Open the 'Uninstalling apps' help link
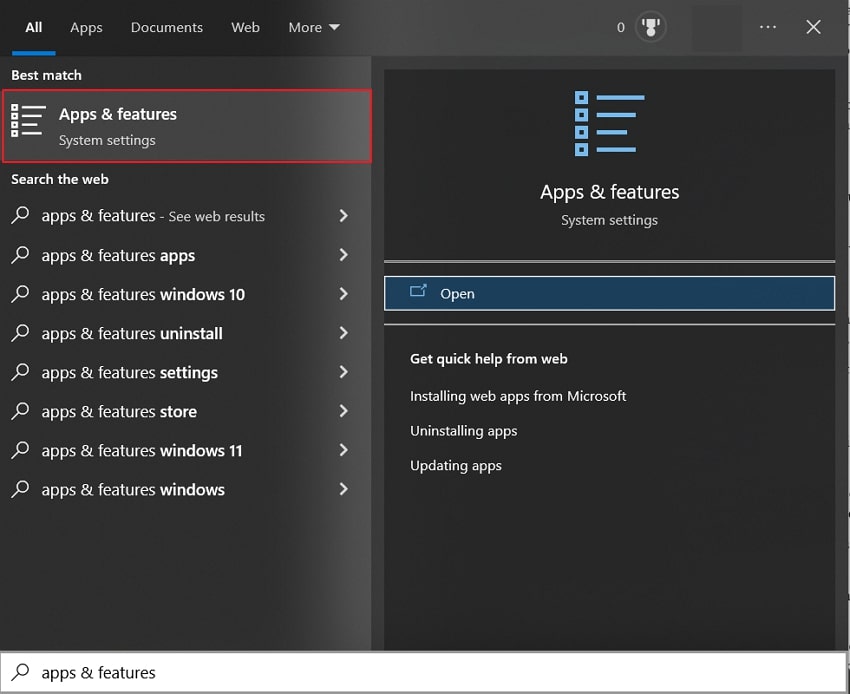 click(x=463, y=431)
